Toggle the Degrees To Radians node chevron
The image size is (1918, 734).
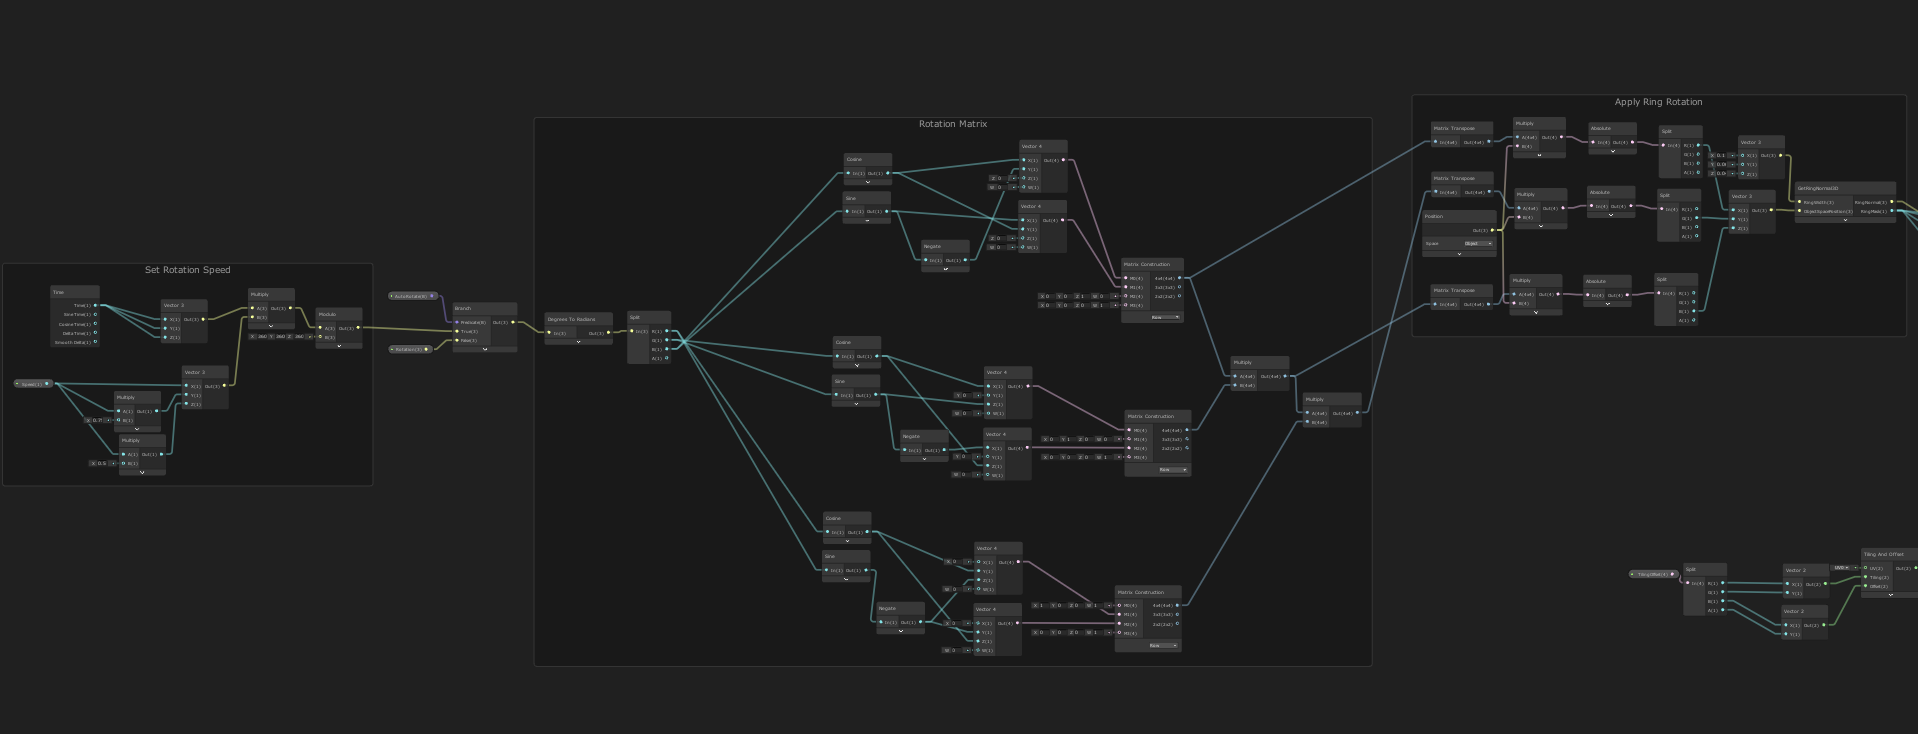pos(578,342)
